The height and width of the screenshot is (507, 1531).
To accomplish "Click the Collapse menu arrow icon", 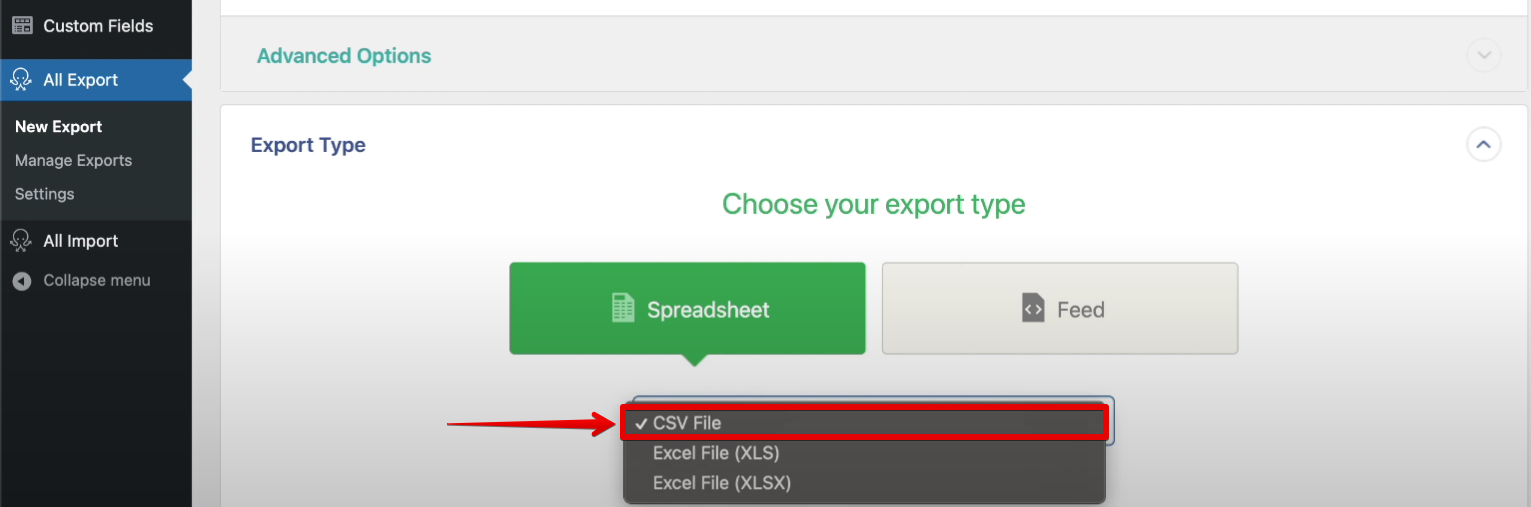I will click(21, 281).
